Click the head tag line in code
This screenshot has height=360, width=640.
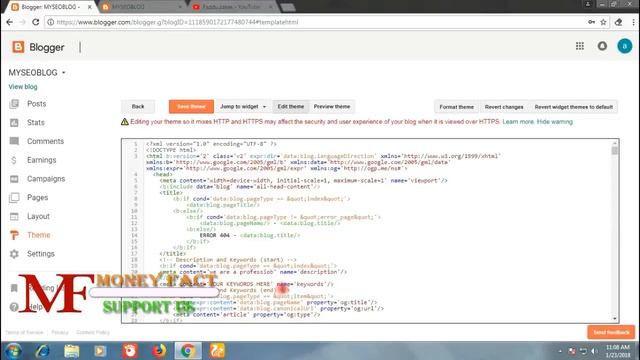163,174
